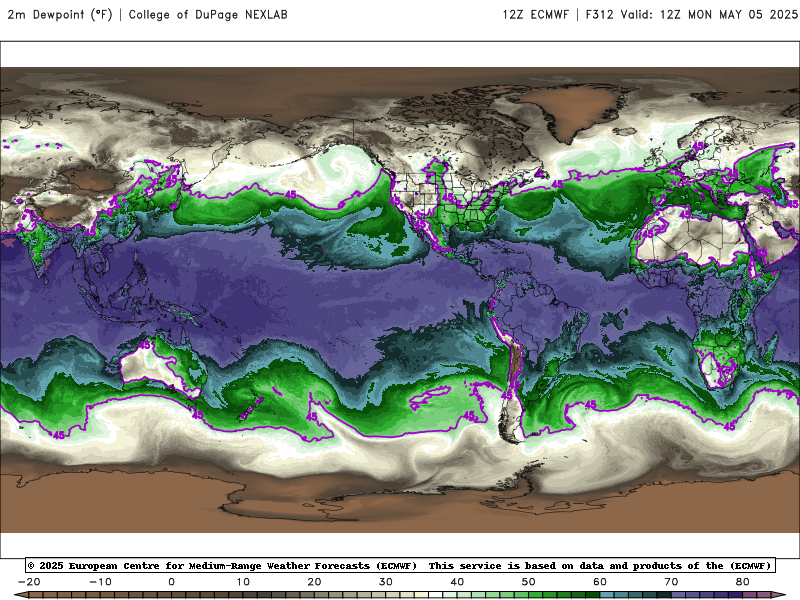
Task: Click the dewpoint color scale bar
Action: click(x=400, y=595)
